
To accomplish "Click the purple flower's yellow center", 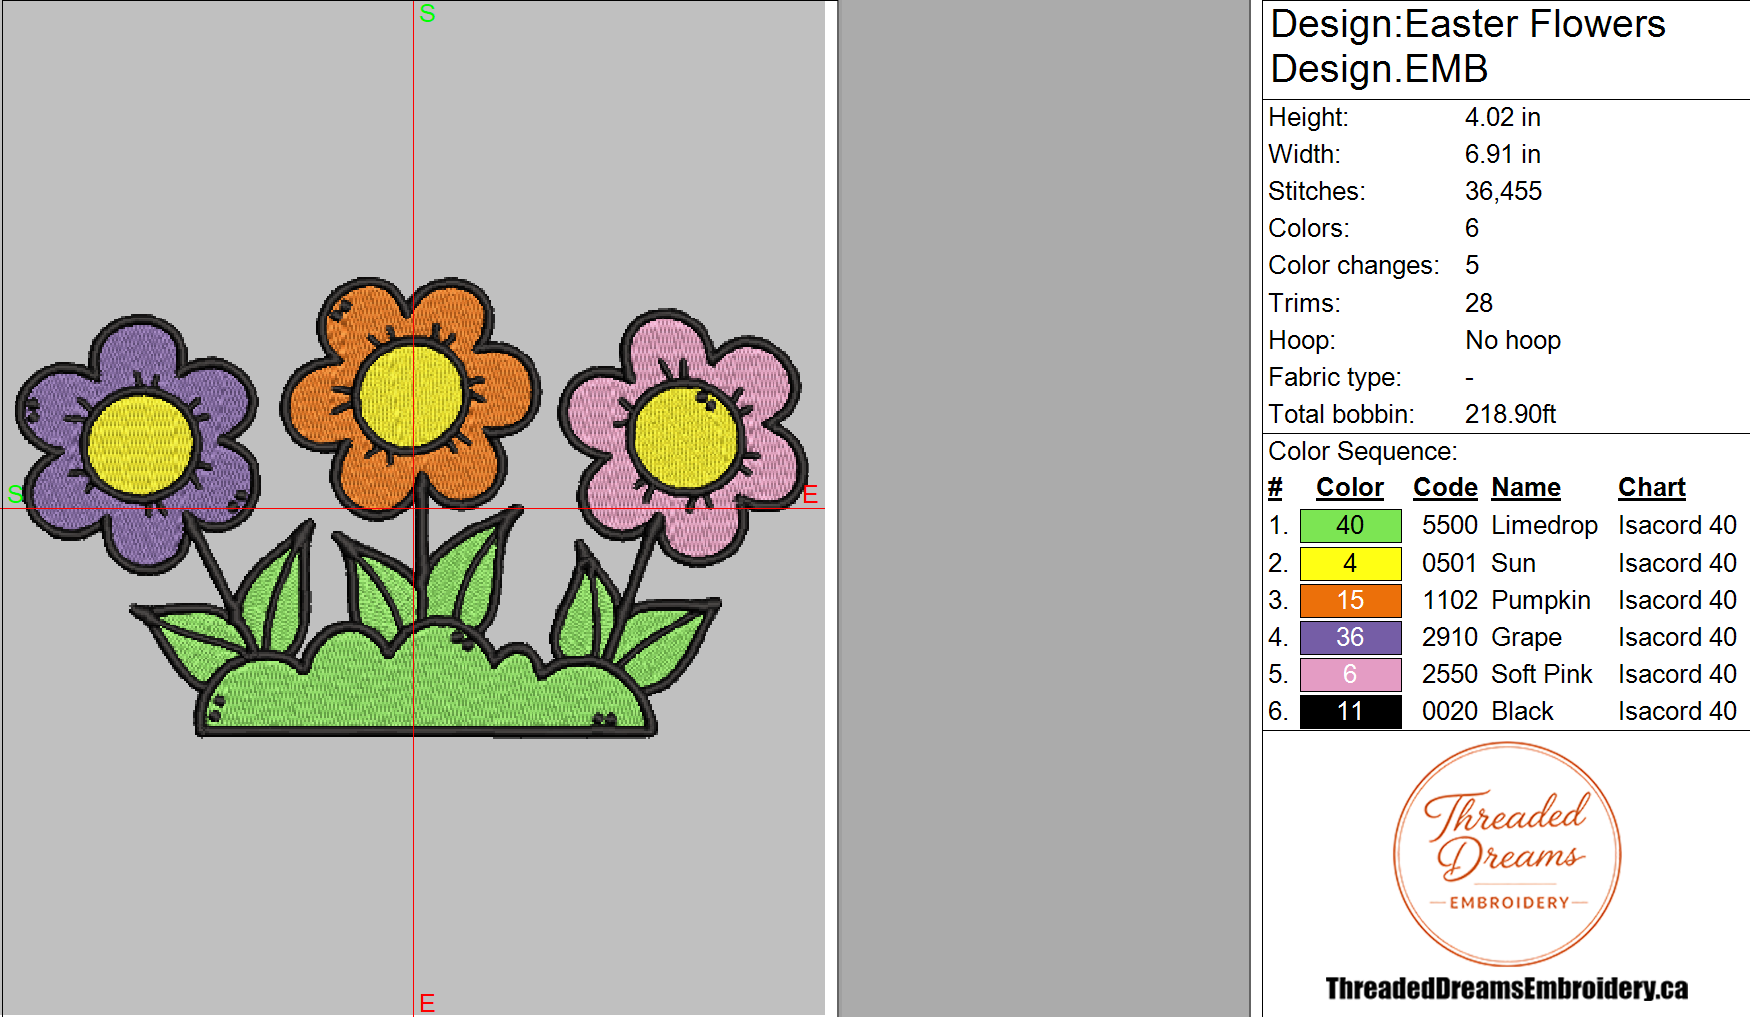I will click(140, 445).
